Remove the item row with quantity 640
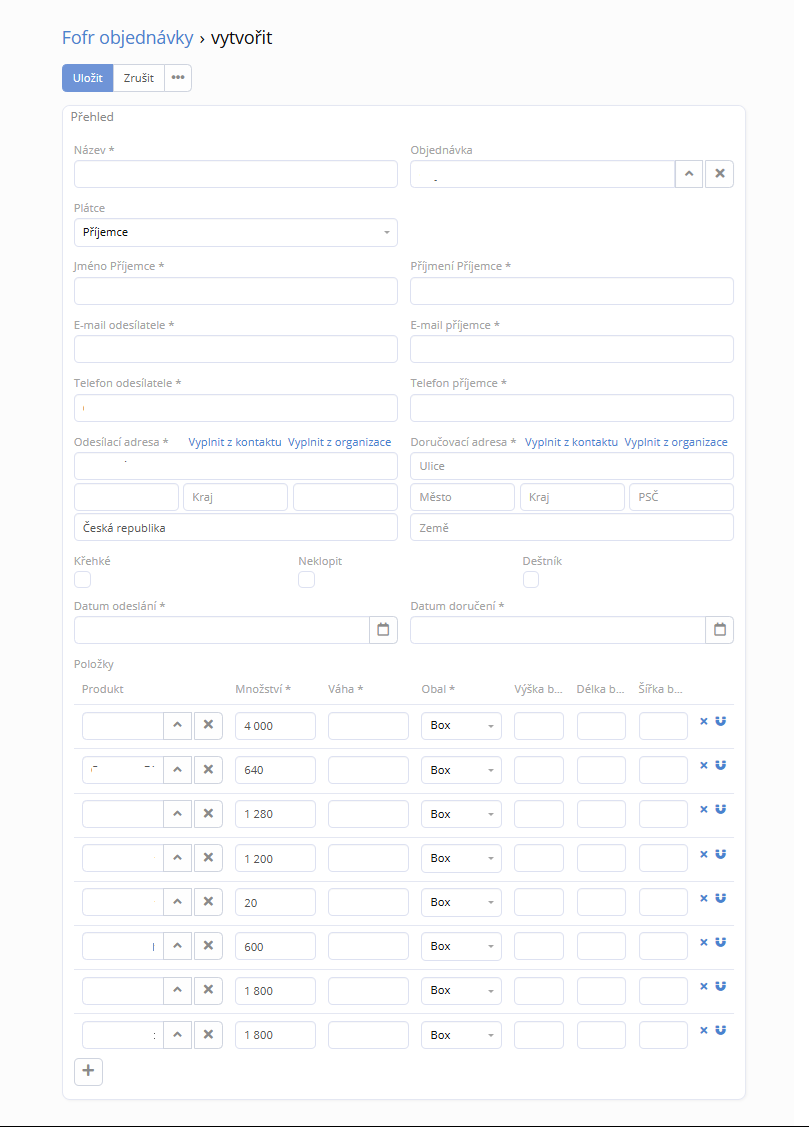Screen dimensions: 809x1127 point(703,765)
